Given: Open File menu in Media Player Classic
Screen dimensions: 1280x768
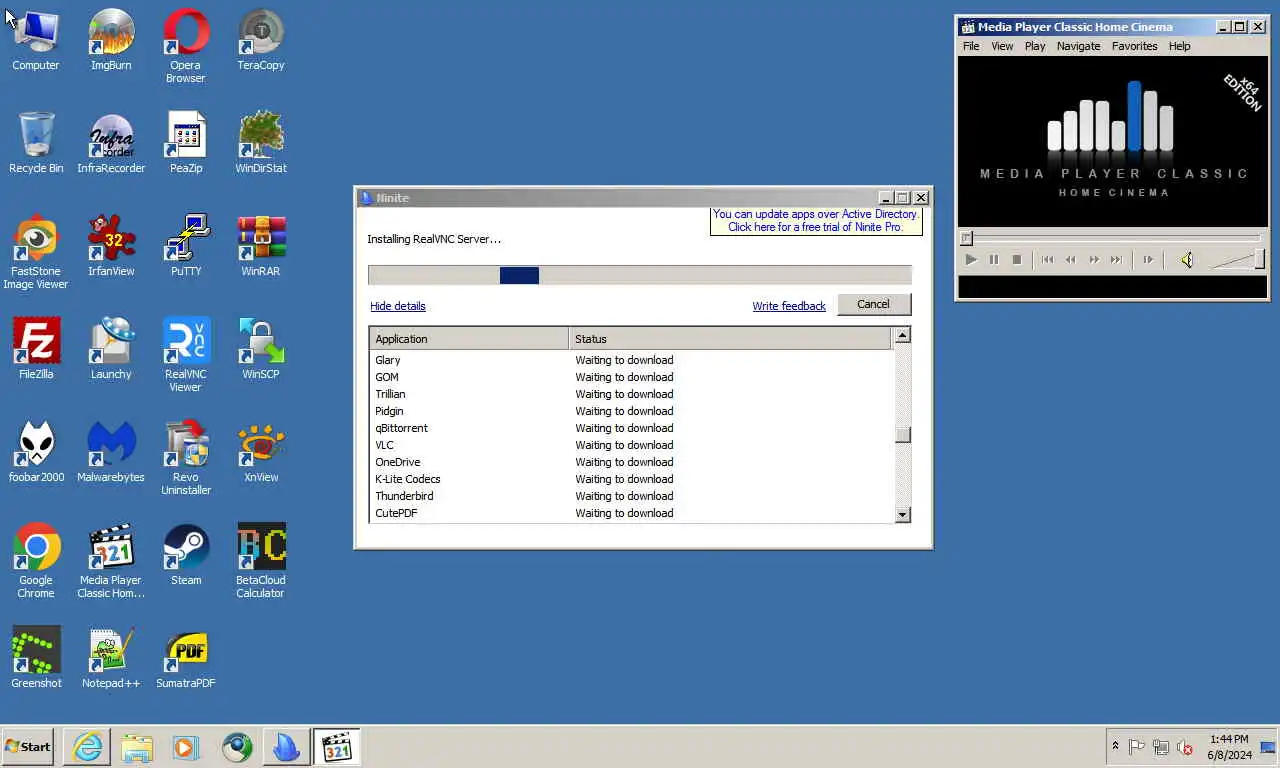Looking at the screenshot, I should [971, 46].
